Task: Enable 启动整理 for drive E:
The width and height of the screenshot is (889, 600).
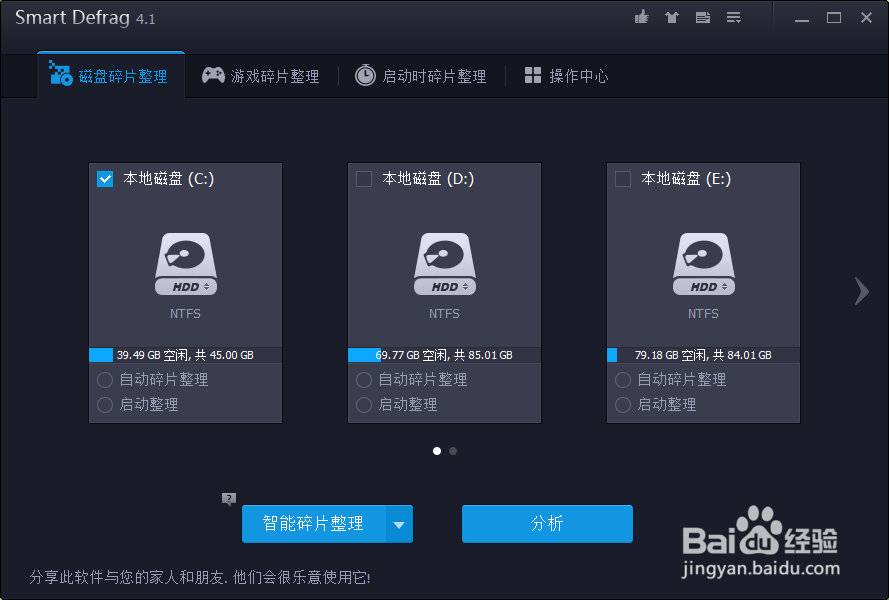Action: [623, 405]
